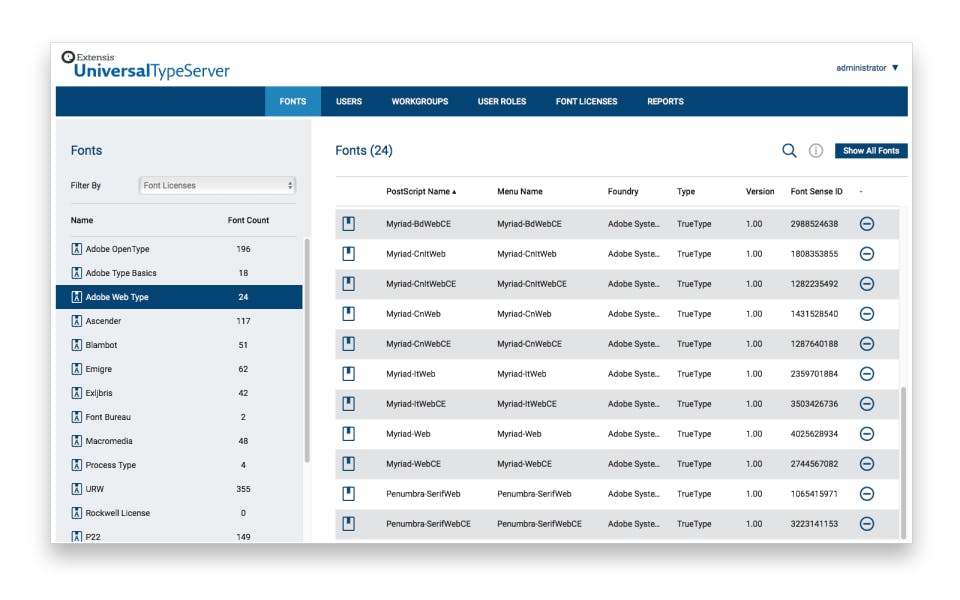Image resolution: width=960 pixels, height=600 pixels.
Task: Switch to the Fonts tab
Action: tap(293, 102)
